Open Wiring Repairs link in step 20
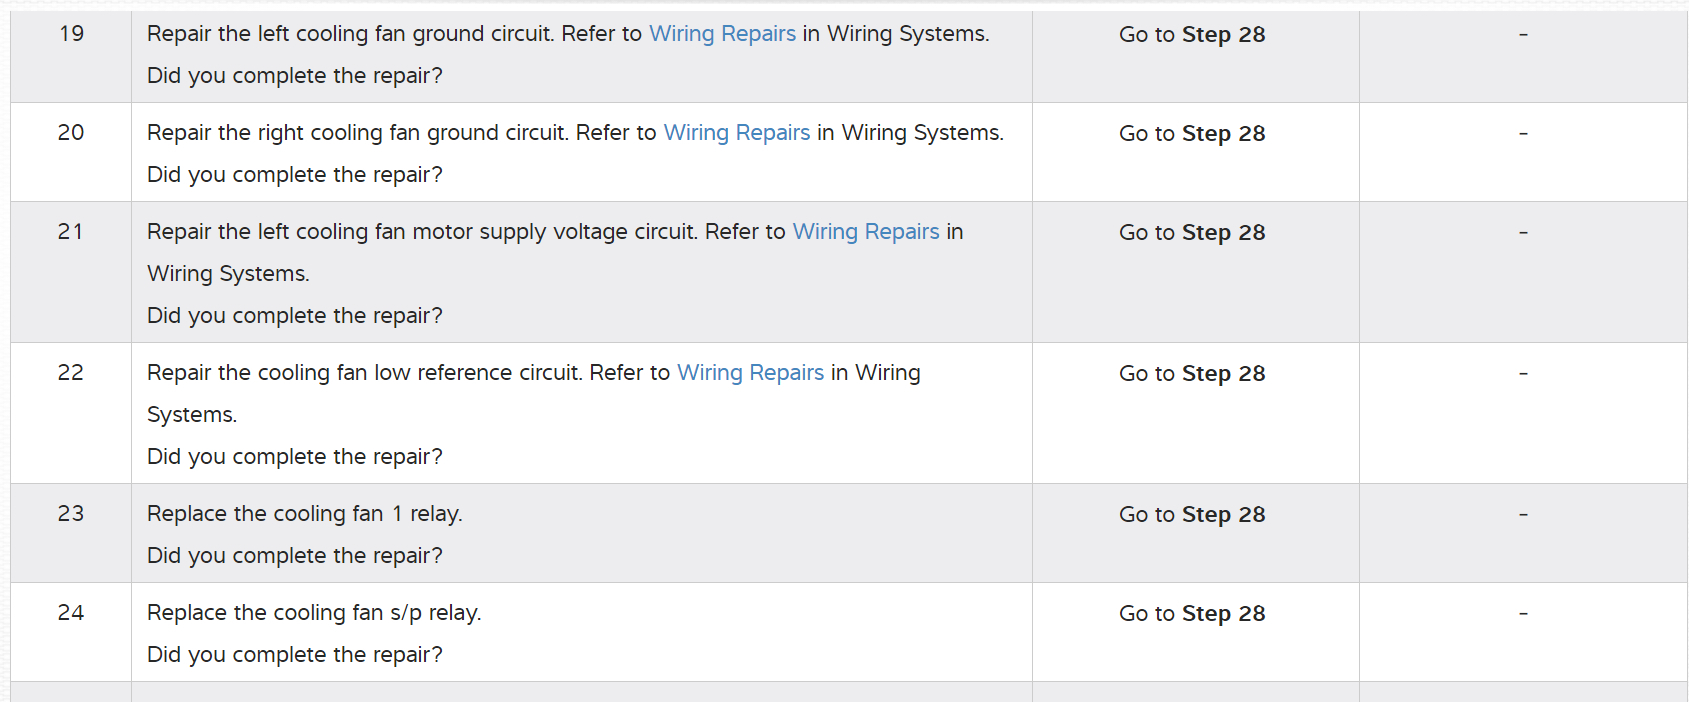This screenshot has width=1689, height=702. point(737,133)
